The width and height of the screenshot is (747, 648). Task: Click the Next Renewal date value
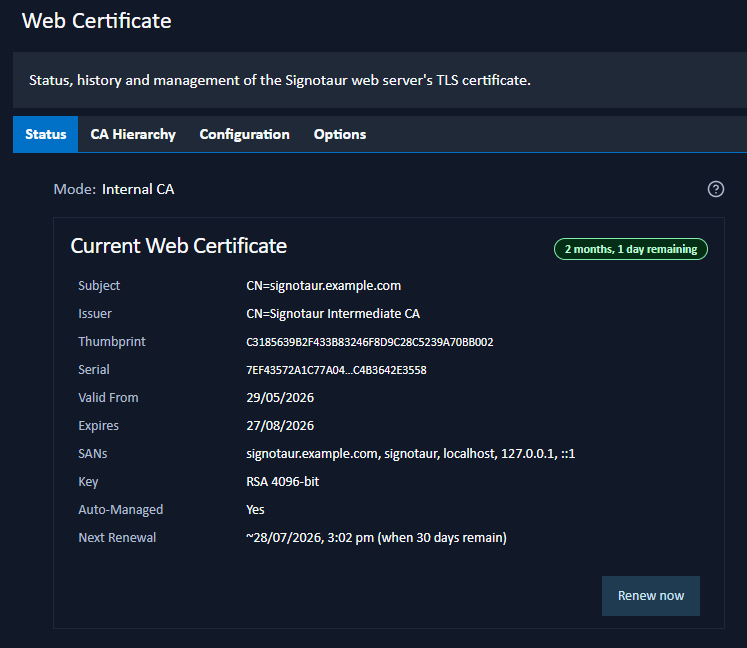376,538
